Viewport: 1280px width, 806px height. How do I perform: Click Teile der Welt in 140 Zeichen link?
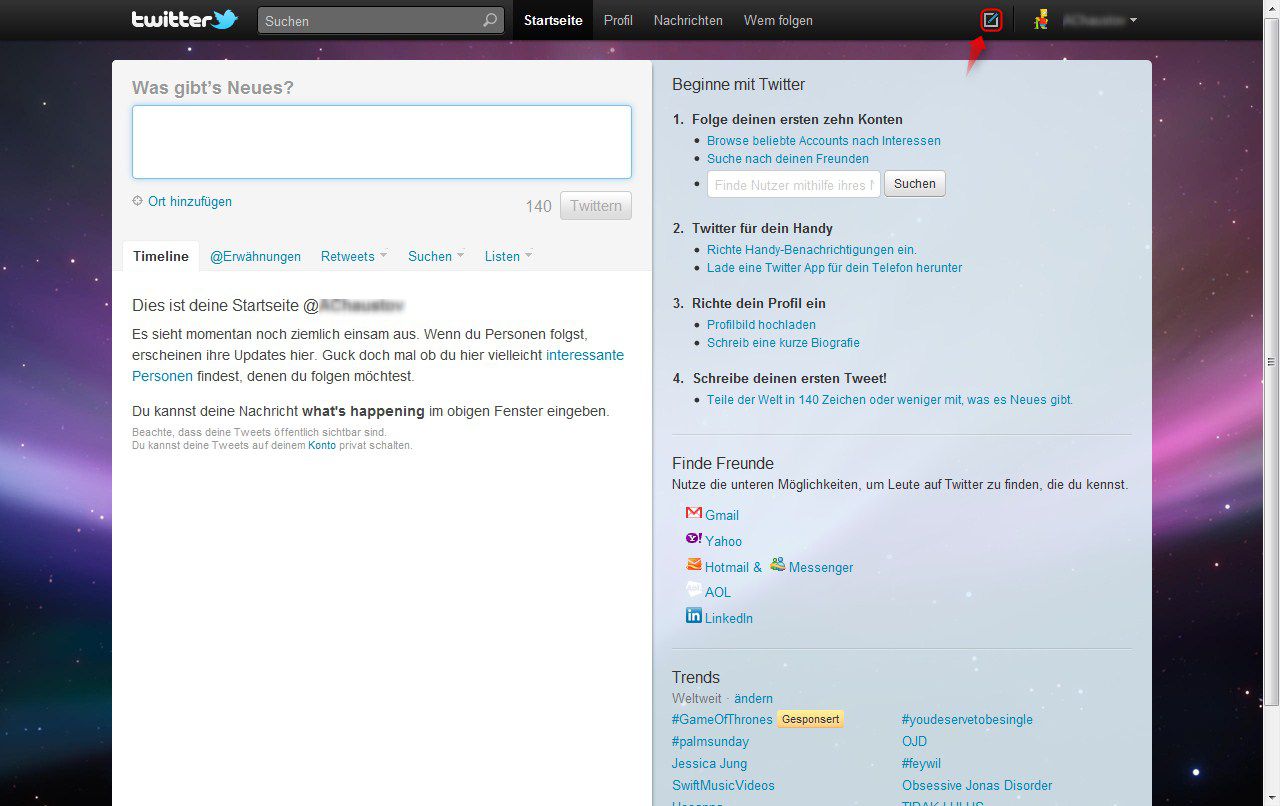click(x=890, y=400)
